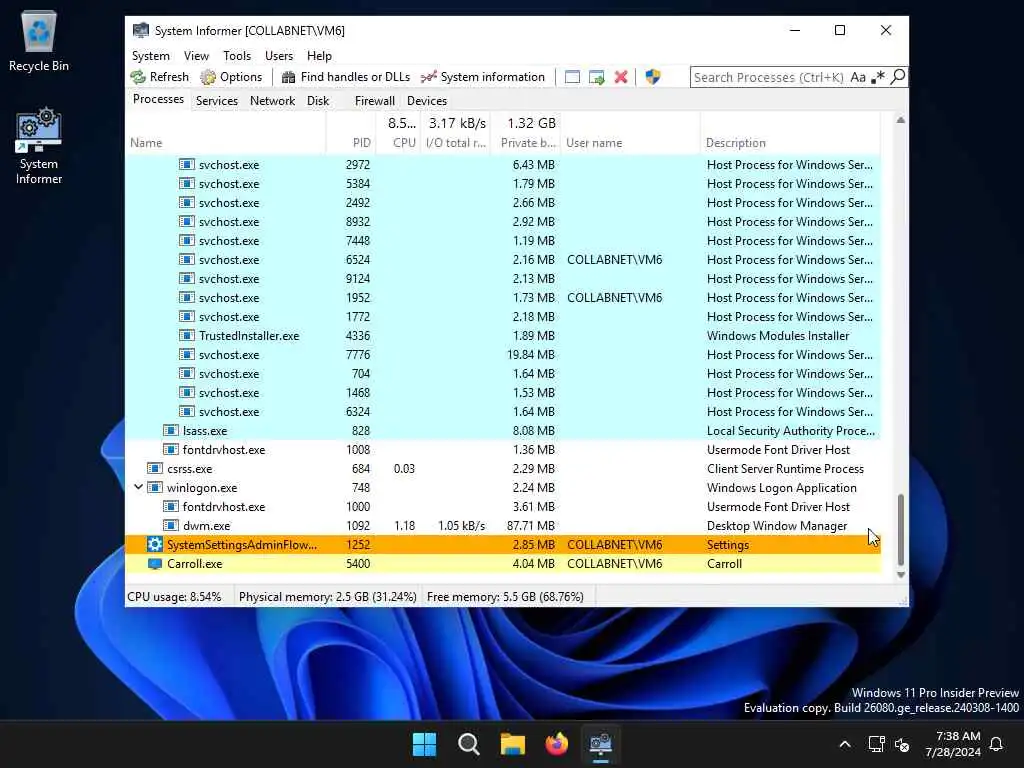Open the Windows Start menu

click(424, 744)
